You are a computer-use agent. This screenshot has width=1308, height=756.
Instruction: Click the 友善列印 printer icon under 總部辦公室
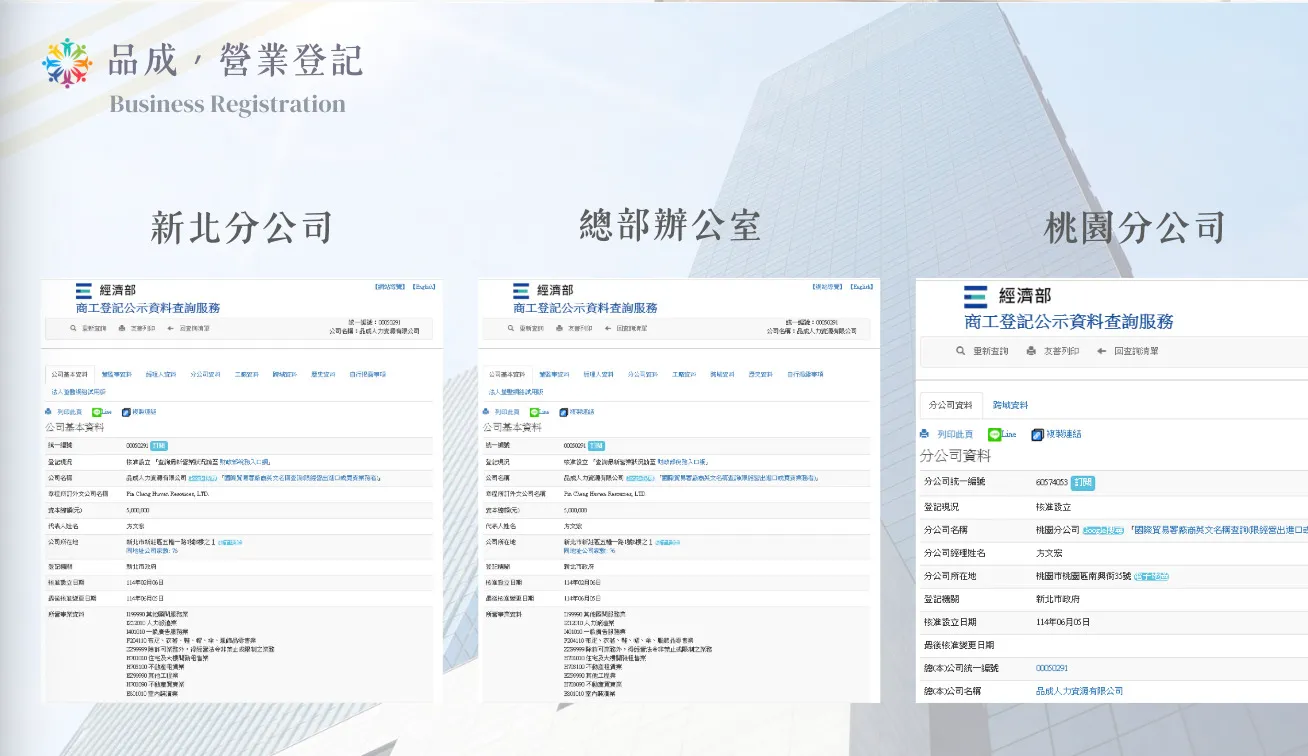tap(559, 328)
